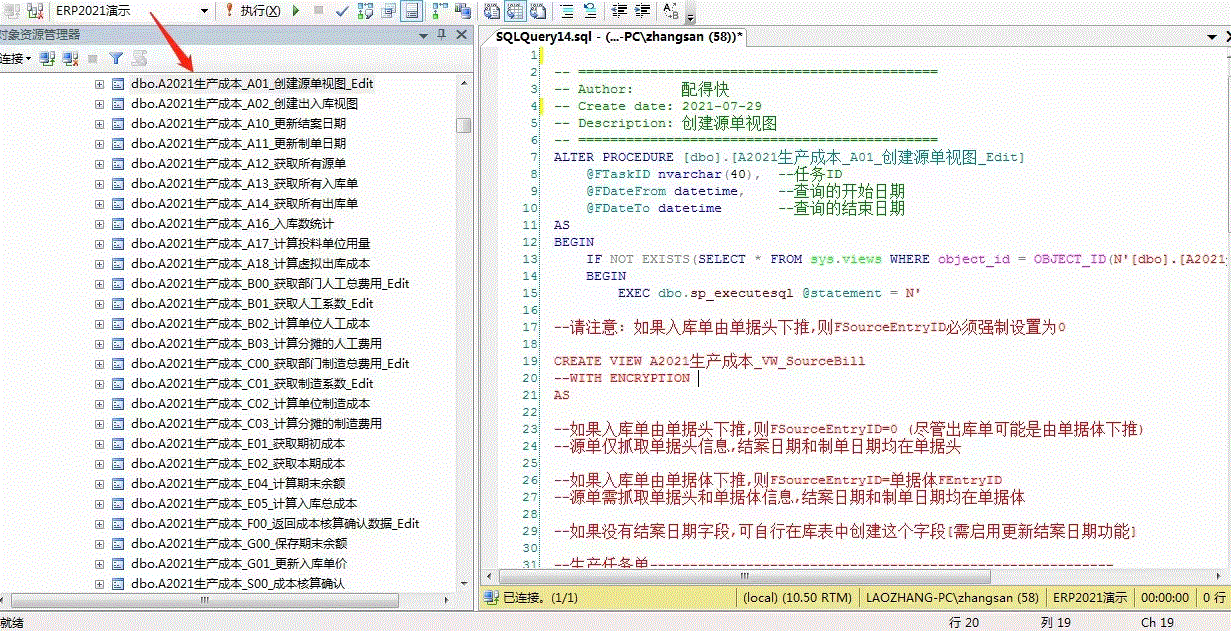Screen dimensions: 1231x631
Task: Increase the indent of selected lines
Action: point(642,10)
